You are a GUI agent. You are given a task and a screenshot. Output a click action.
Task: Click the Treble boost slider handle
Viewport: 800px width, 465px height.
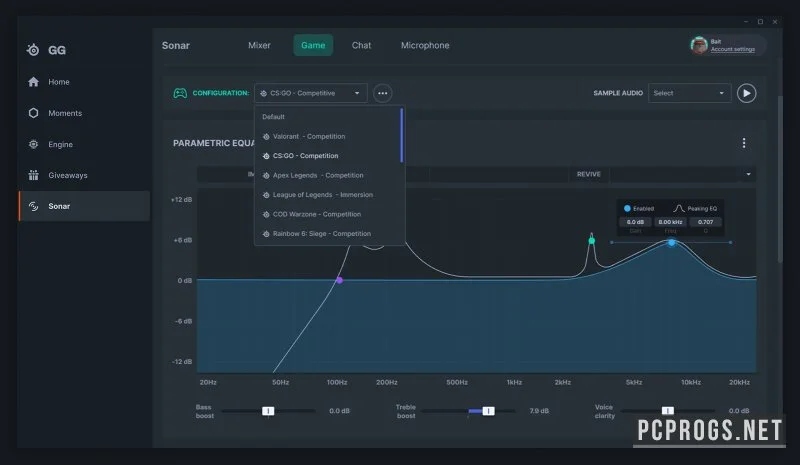click(x=488, y=411)
